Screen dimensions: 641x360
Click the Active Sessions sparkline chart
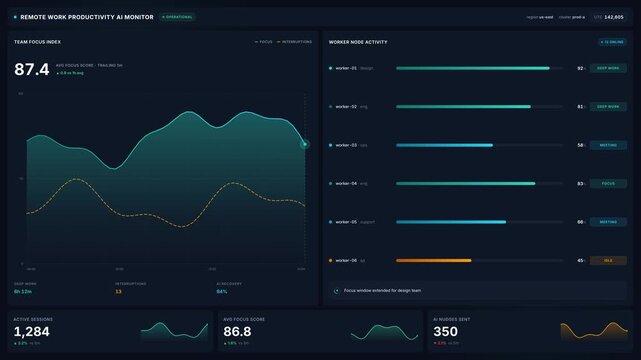pyautogui.click(x=174, y=331)
